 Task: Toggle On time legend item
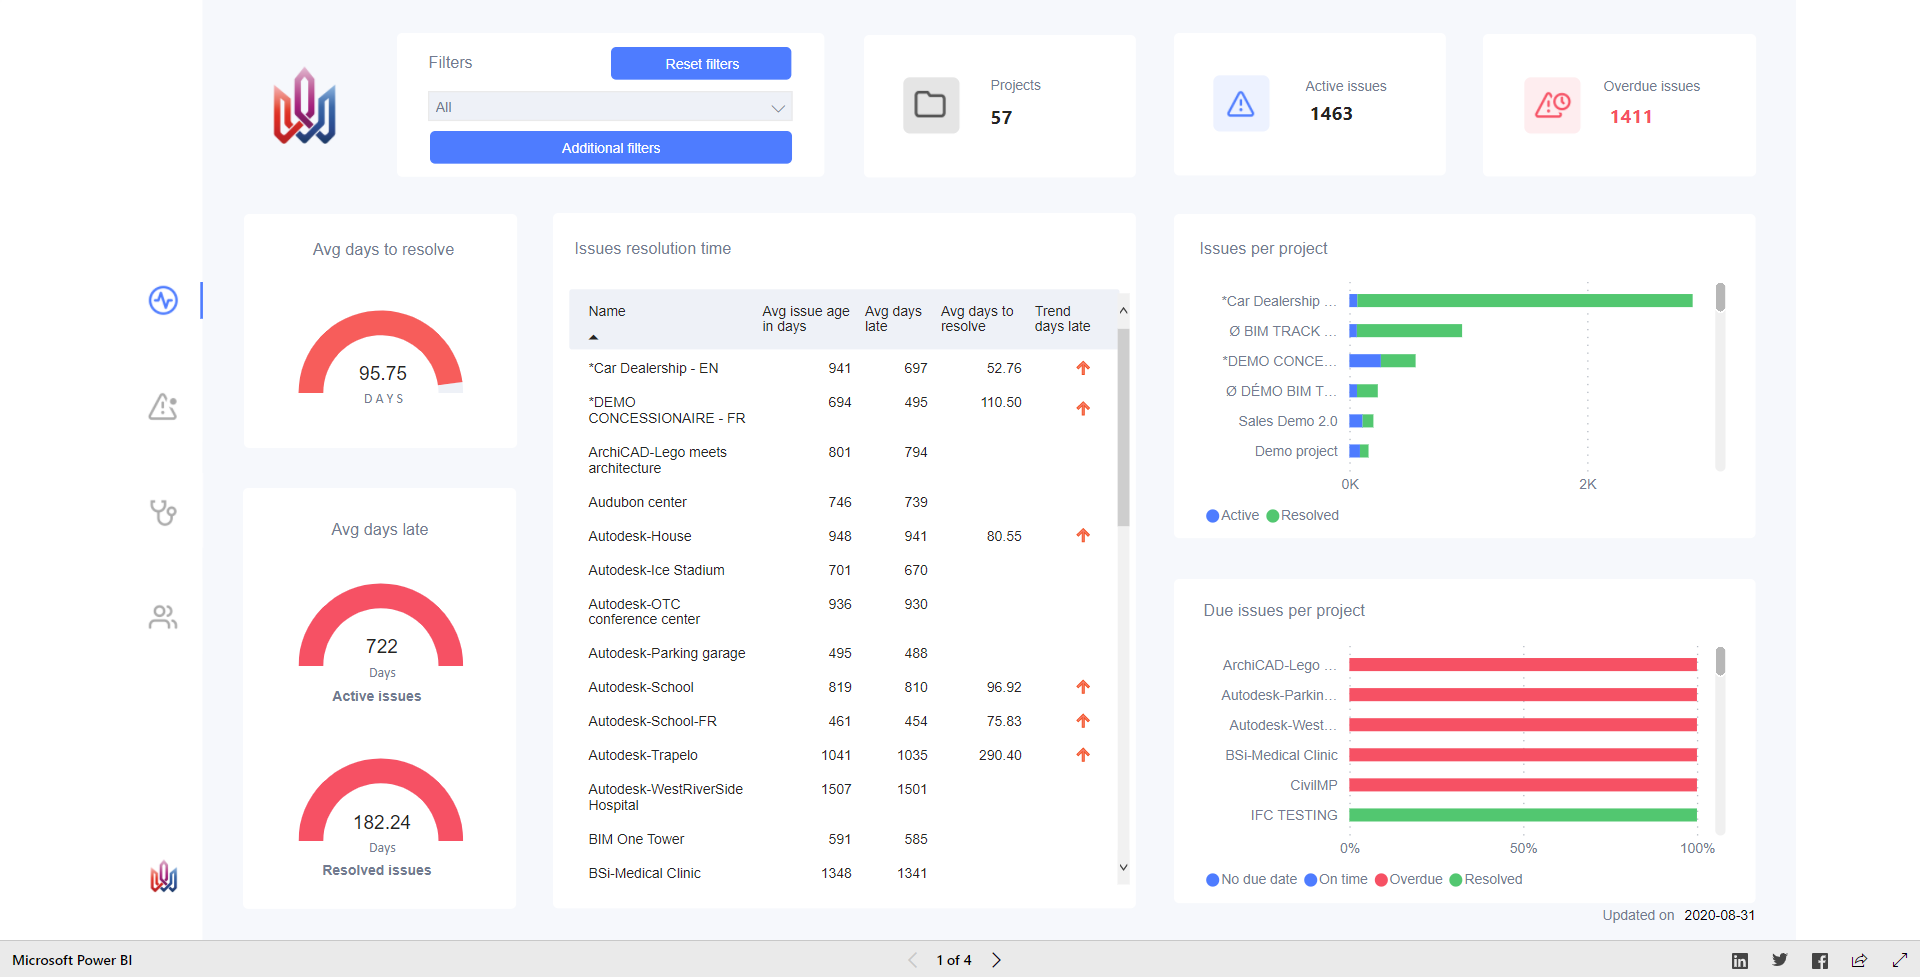[1336, 880]
